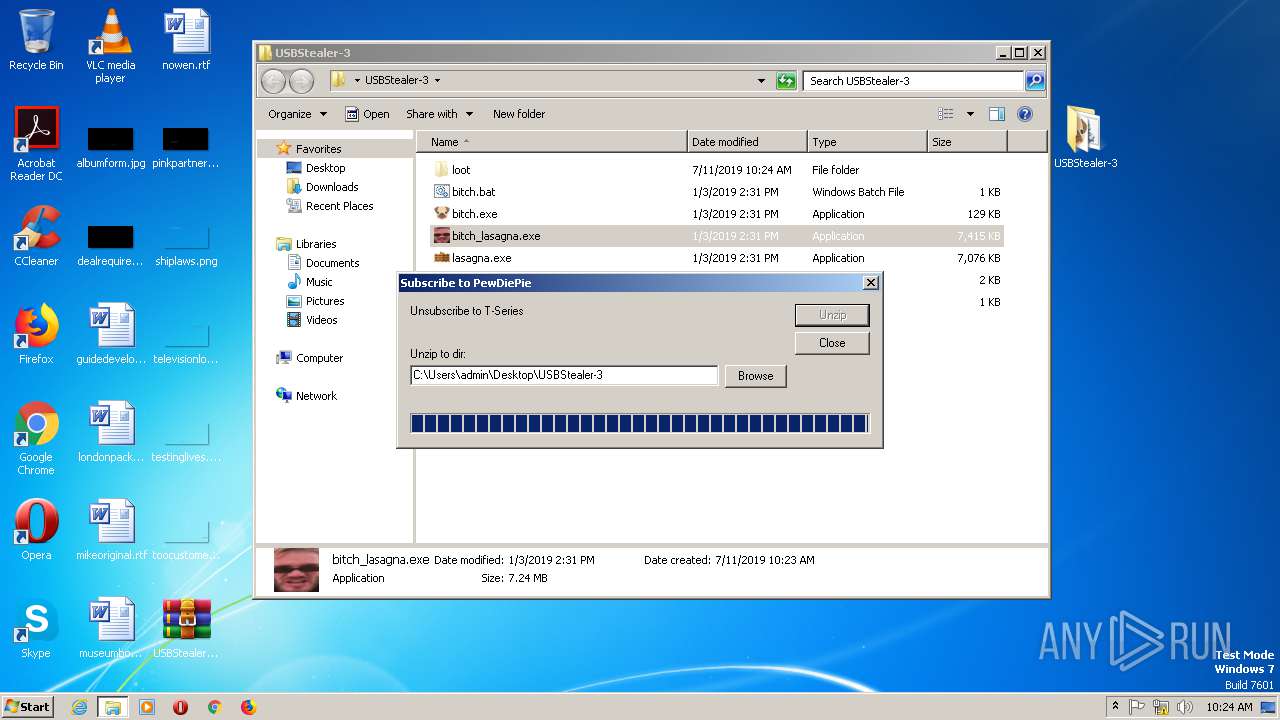Click Search USBStealer-3 field

[913, 81]
